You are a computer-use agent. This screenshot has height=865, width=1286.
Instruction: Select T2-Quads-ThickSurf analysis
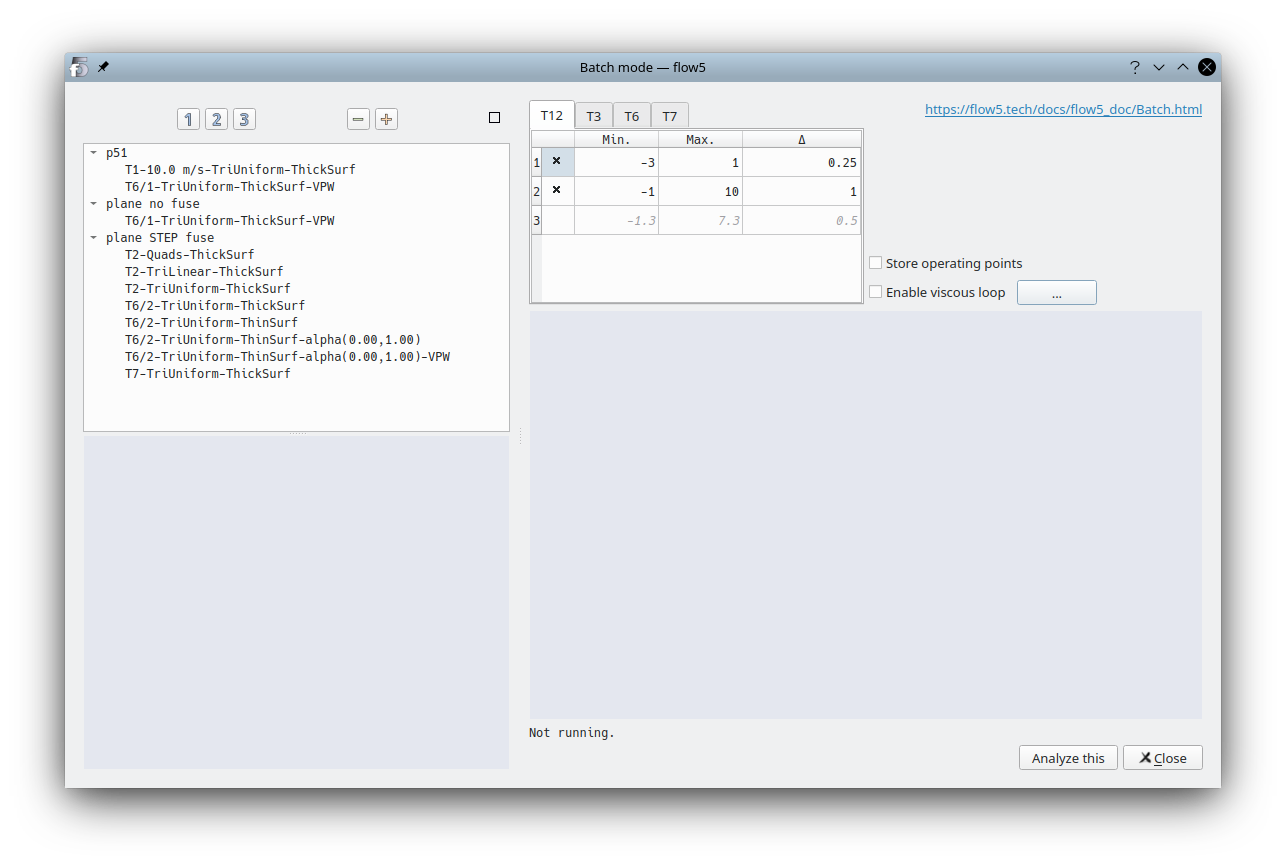point(190,255)
